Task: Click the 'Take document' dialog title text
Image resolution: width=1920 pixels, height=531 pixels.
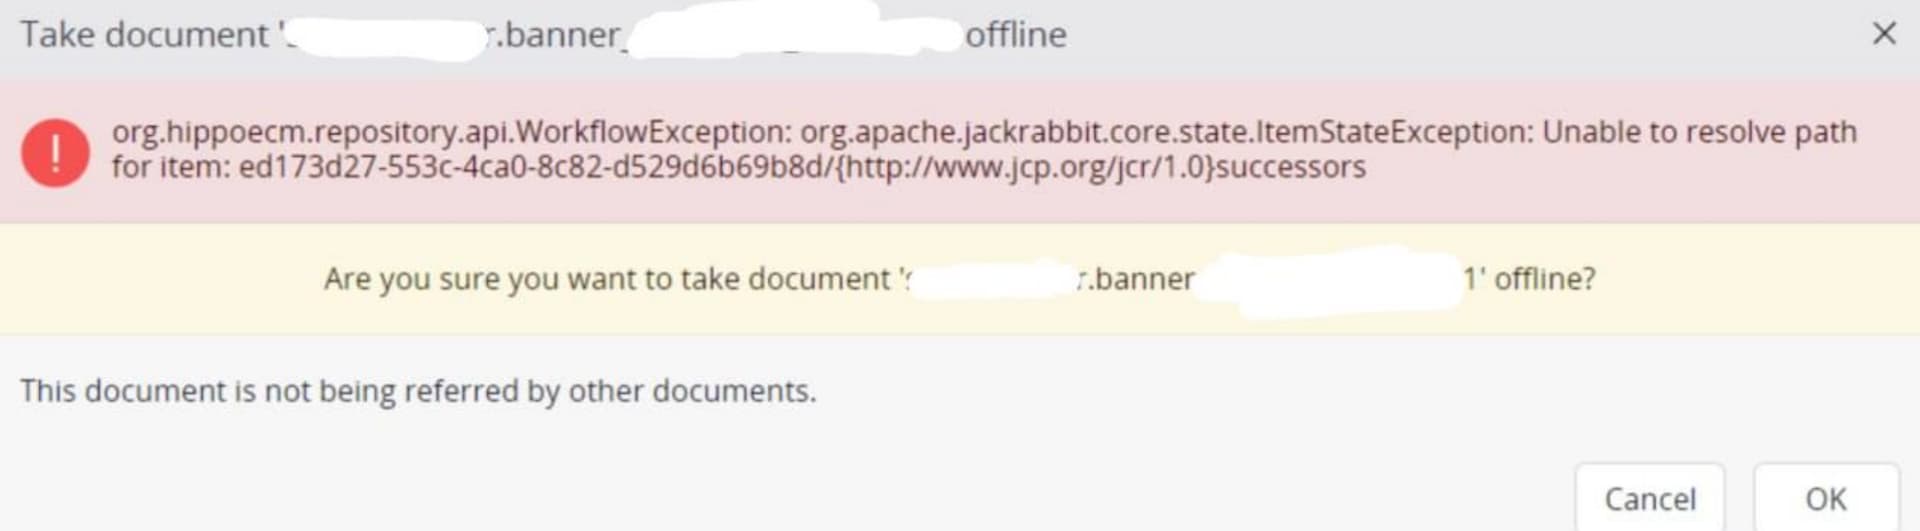Action: pos(144,35)
